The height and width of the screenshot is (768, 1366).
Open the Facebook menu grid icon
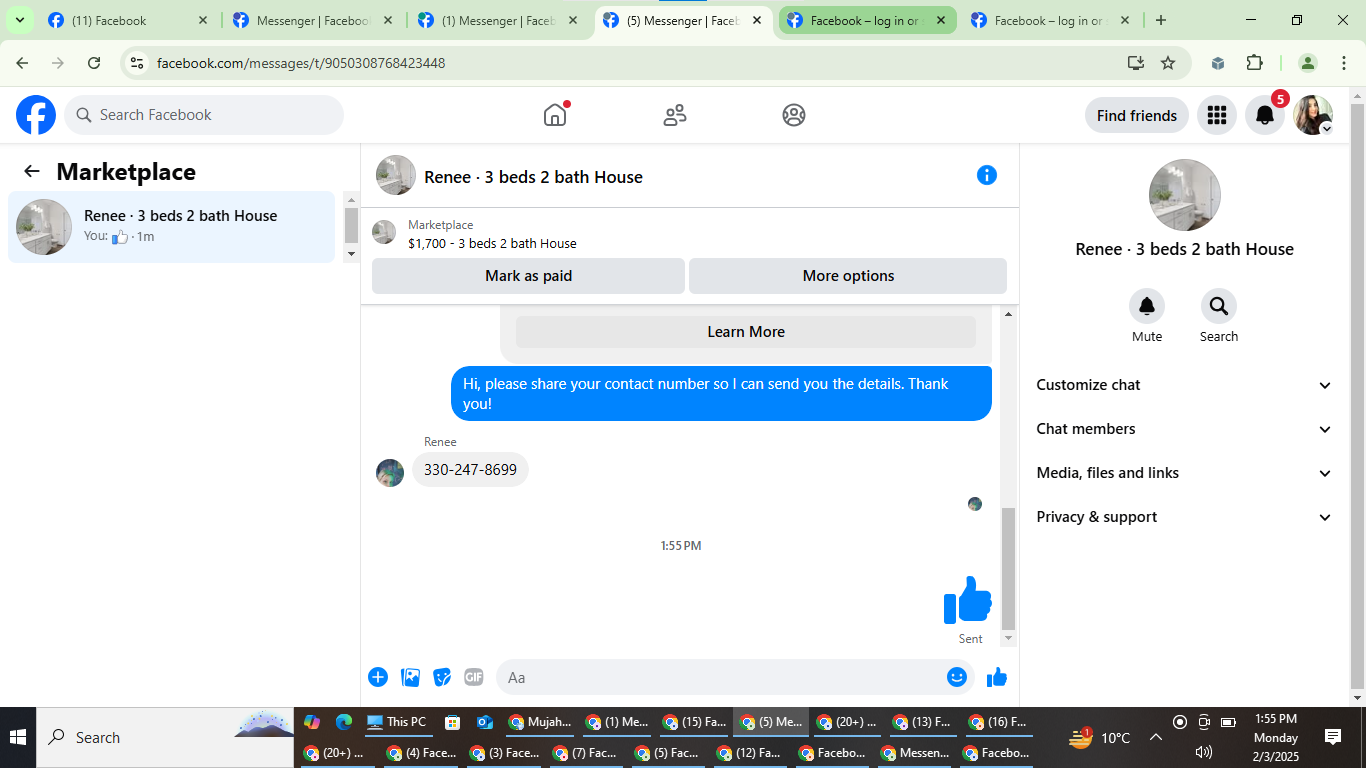(x=1217, y=115)
